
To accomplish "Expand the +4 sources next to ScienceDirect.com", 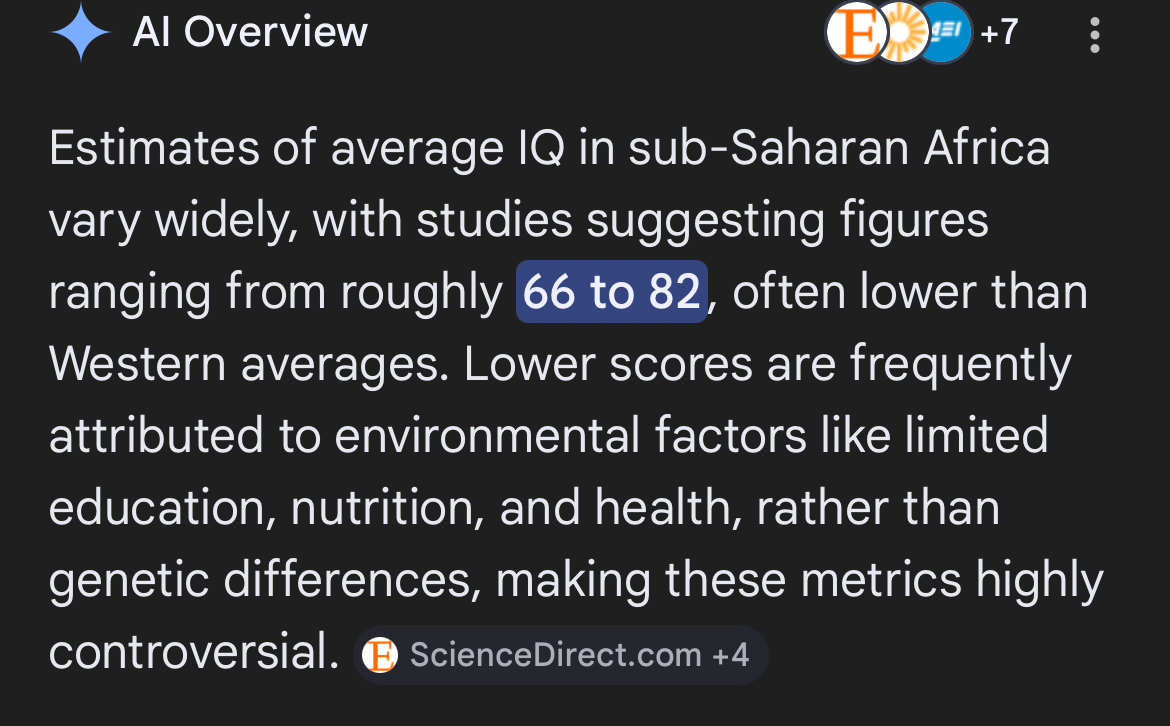I will click(x=731, y=655).
